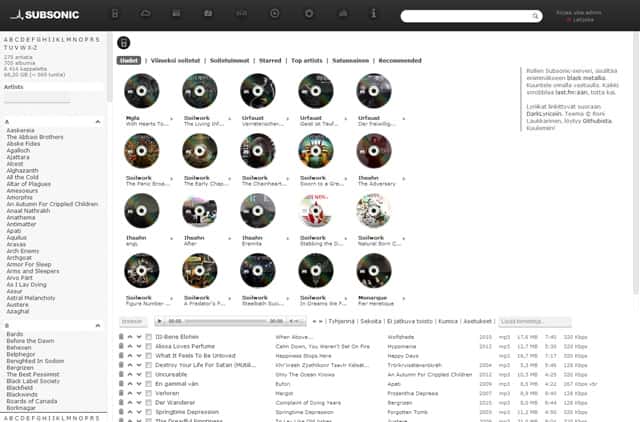The image size is (640, 422).
Task: Open artist 'Amorphis' in sidebar
Action: tap(20, 197)
